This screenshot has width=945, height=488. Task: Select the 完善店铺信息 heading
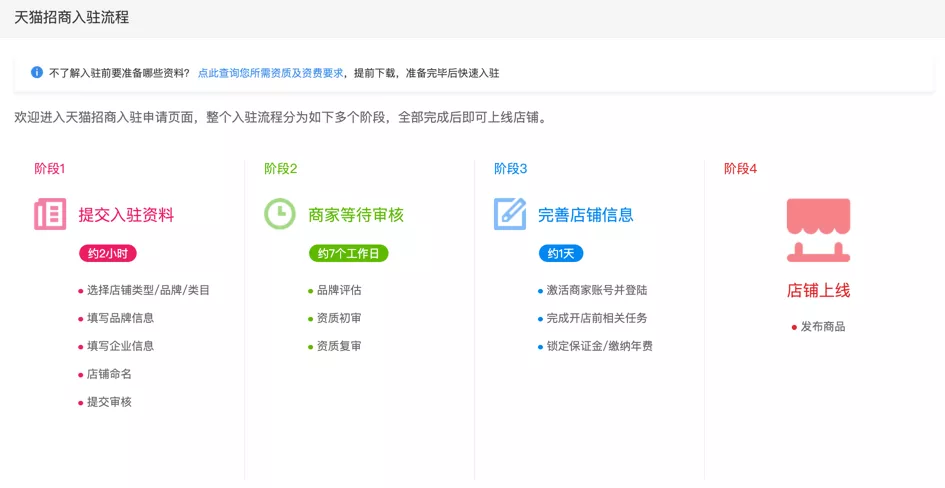click(x=586, y=215)
